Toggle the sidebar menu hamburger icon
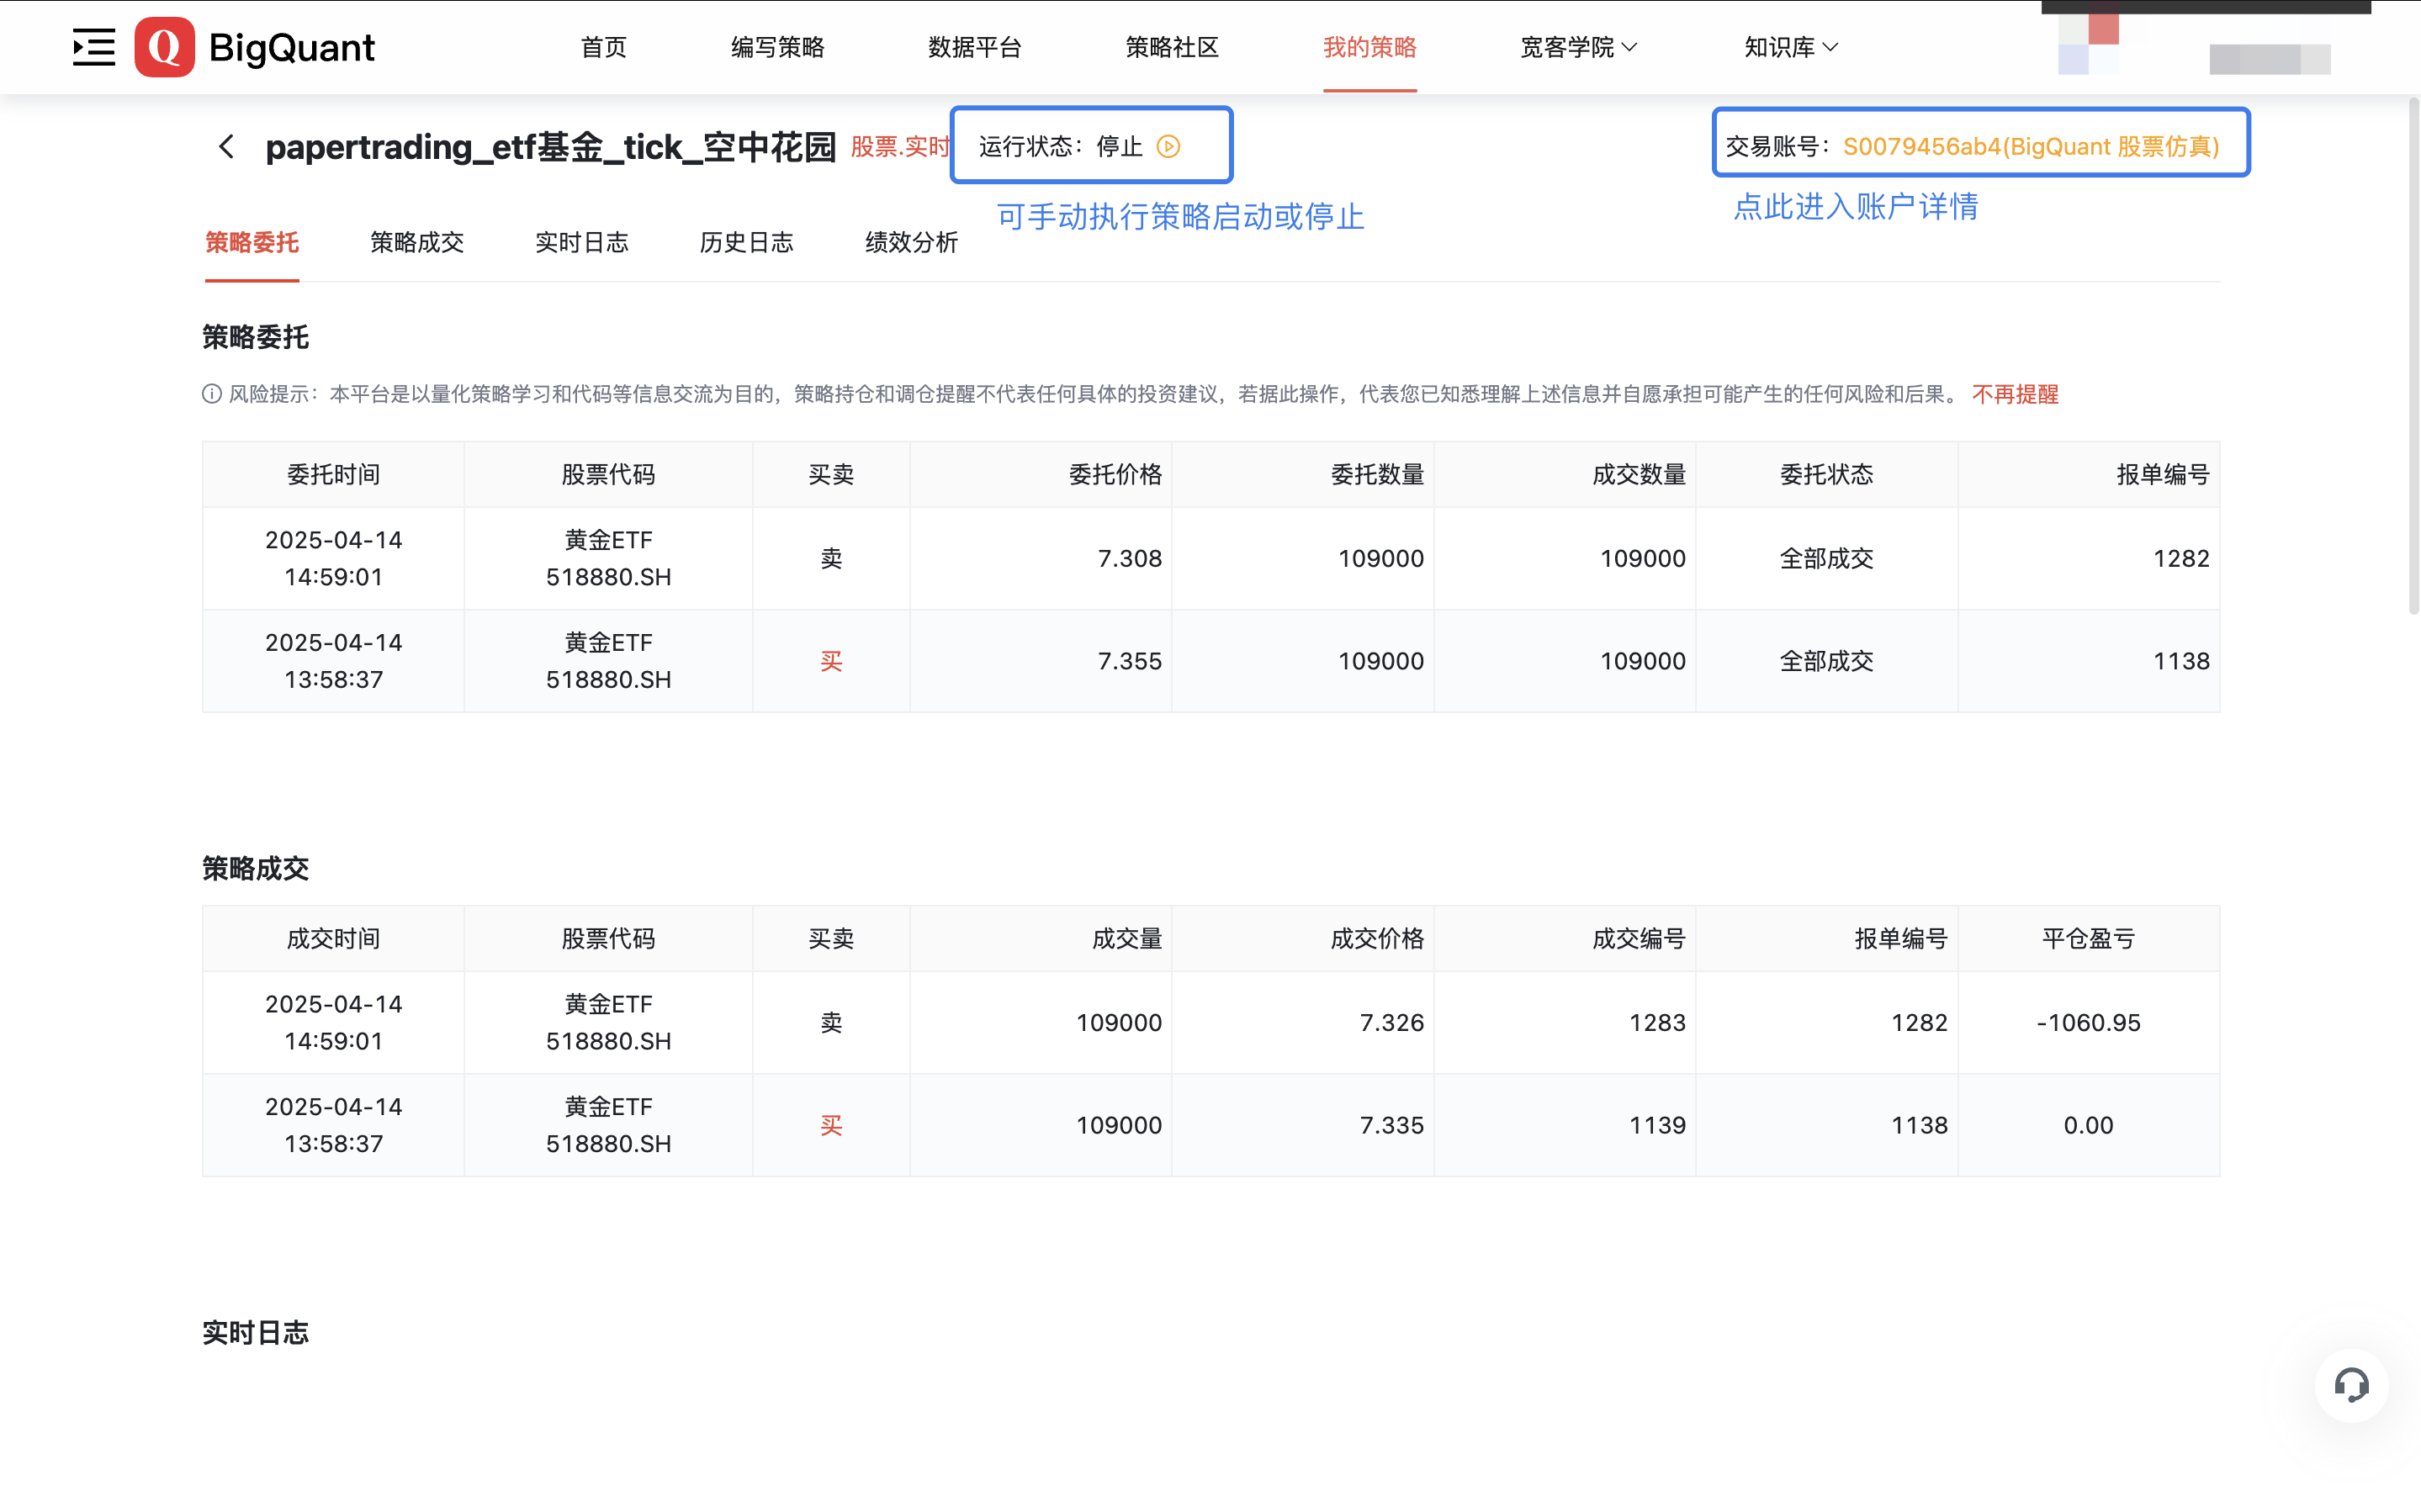2421x1512 pixels. 93,47
